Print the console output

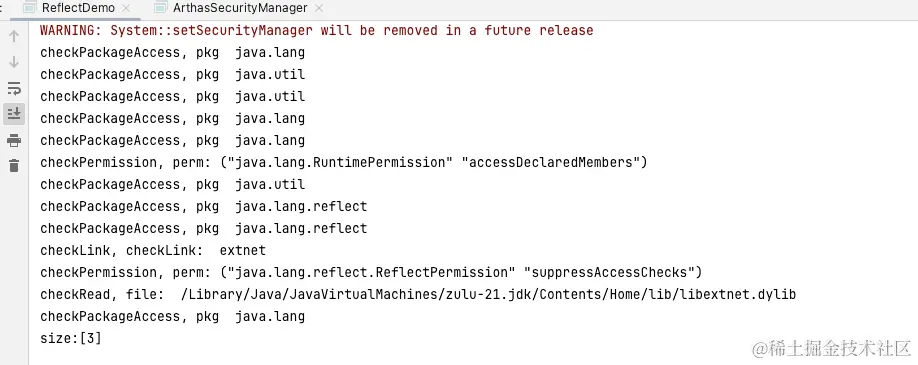tap(14, 141)
